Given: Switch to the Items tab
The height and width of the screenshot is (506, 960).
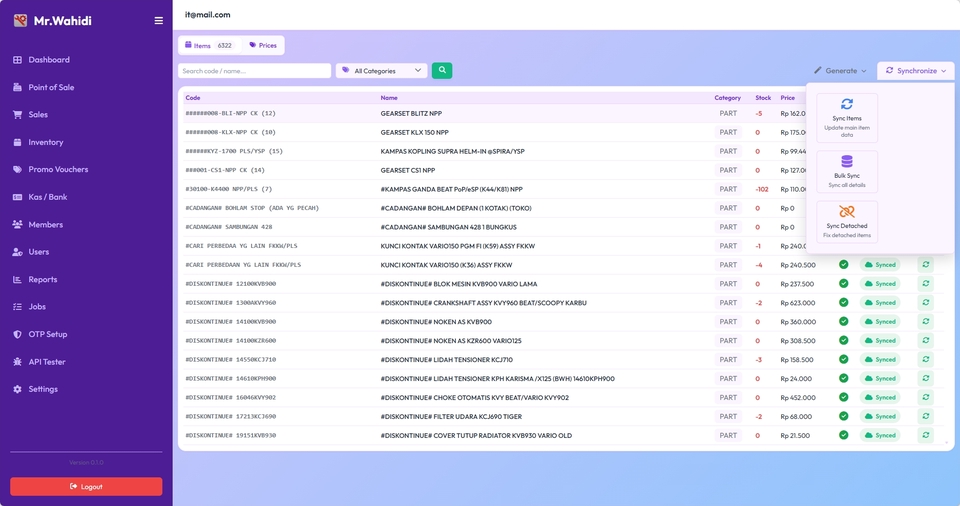Looking at the screenshot, I should click(209, 45).
